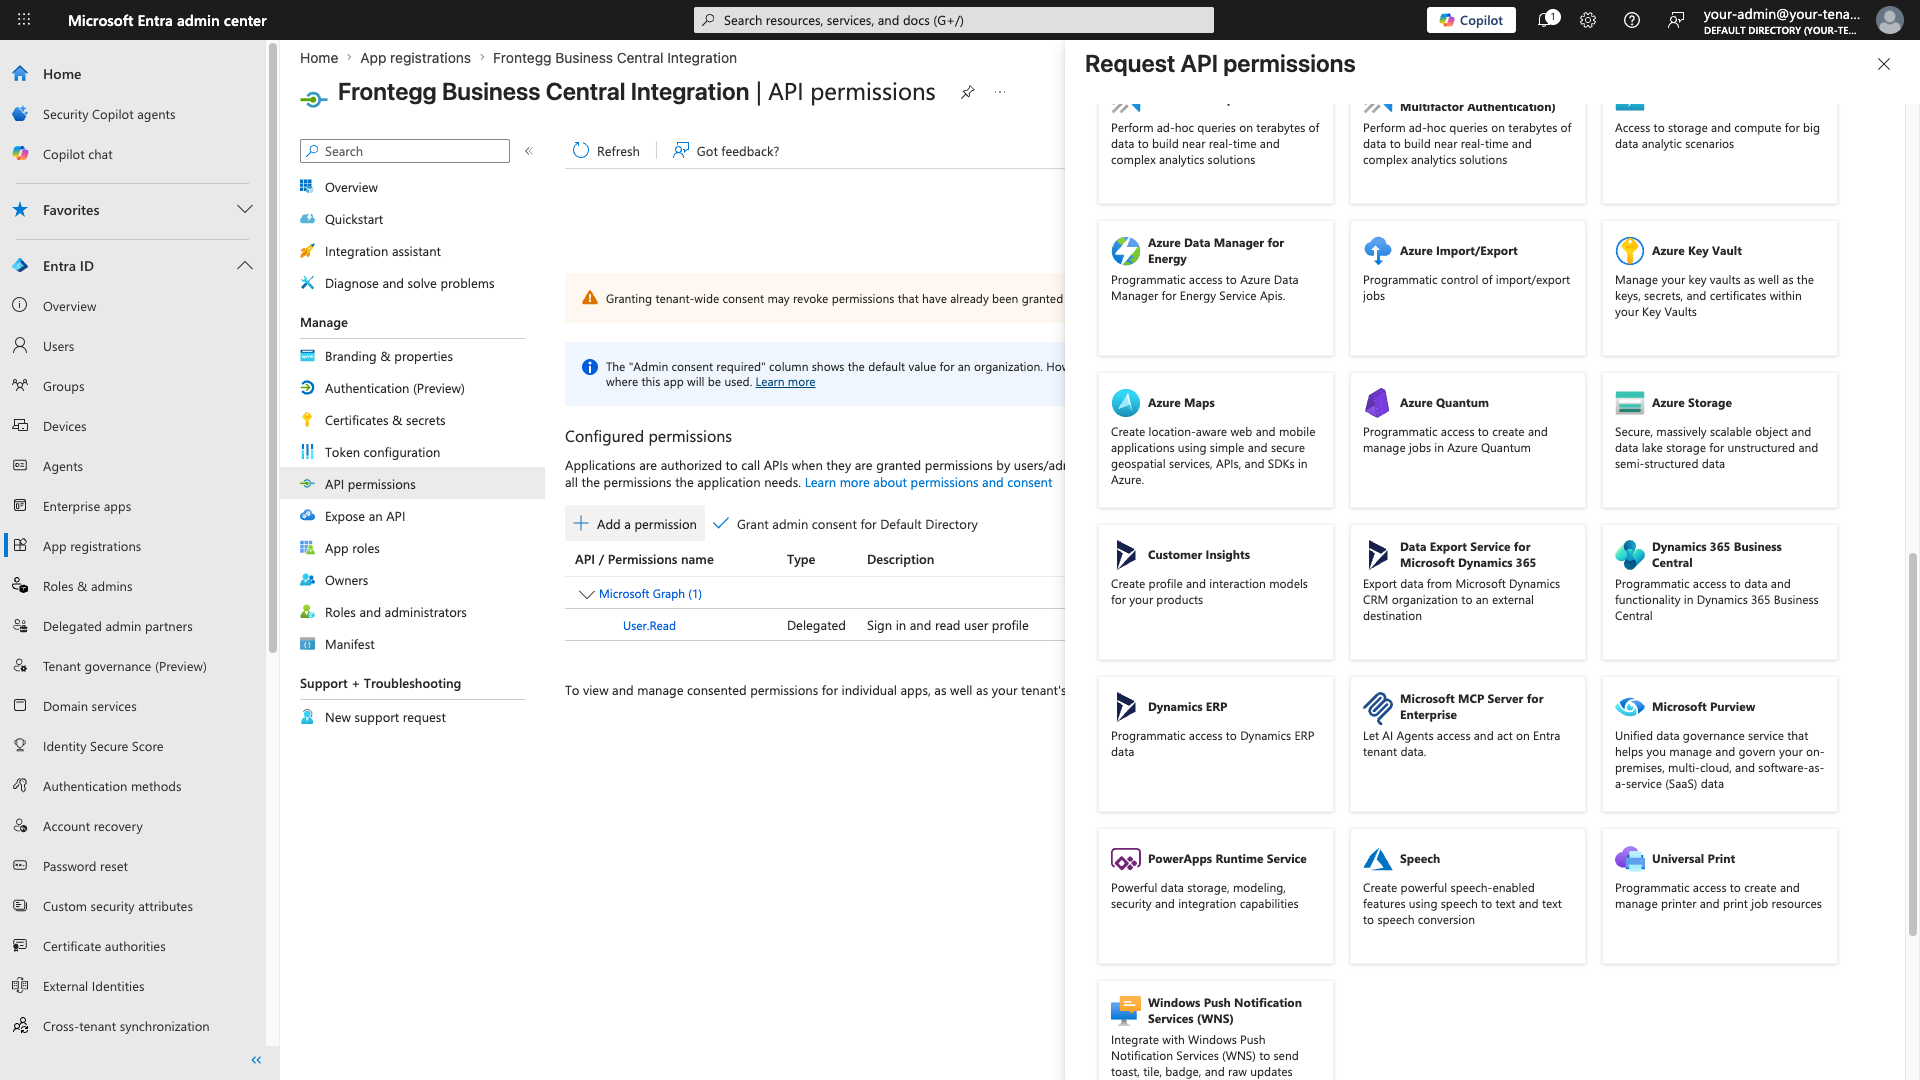Viewport: 1920px width, 1080px height.
Task: Focus the top search resources bar
Action: [x=954, y=20]
